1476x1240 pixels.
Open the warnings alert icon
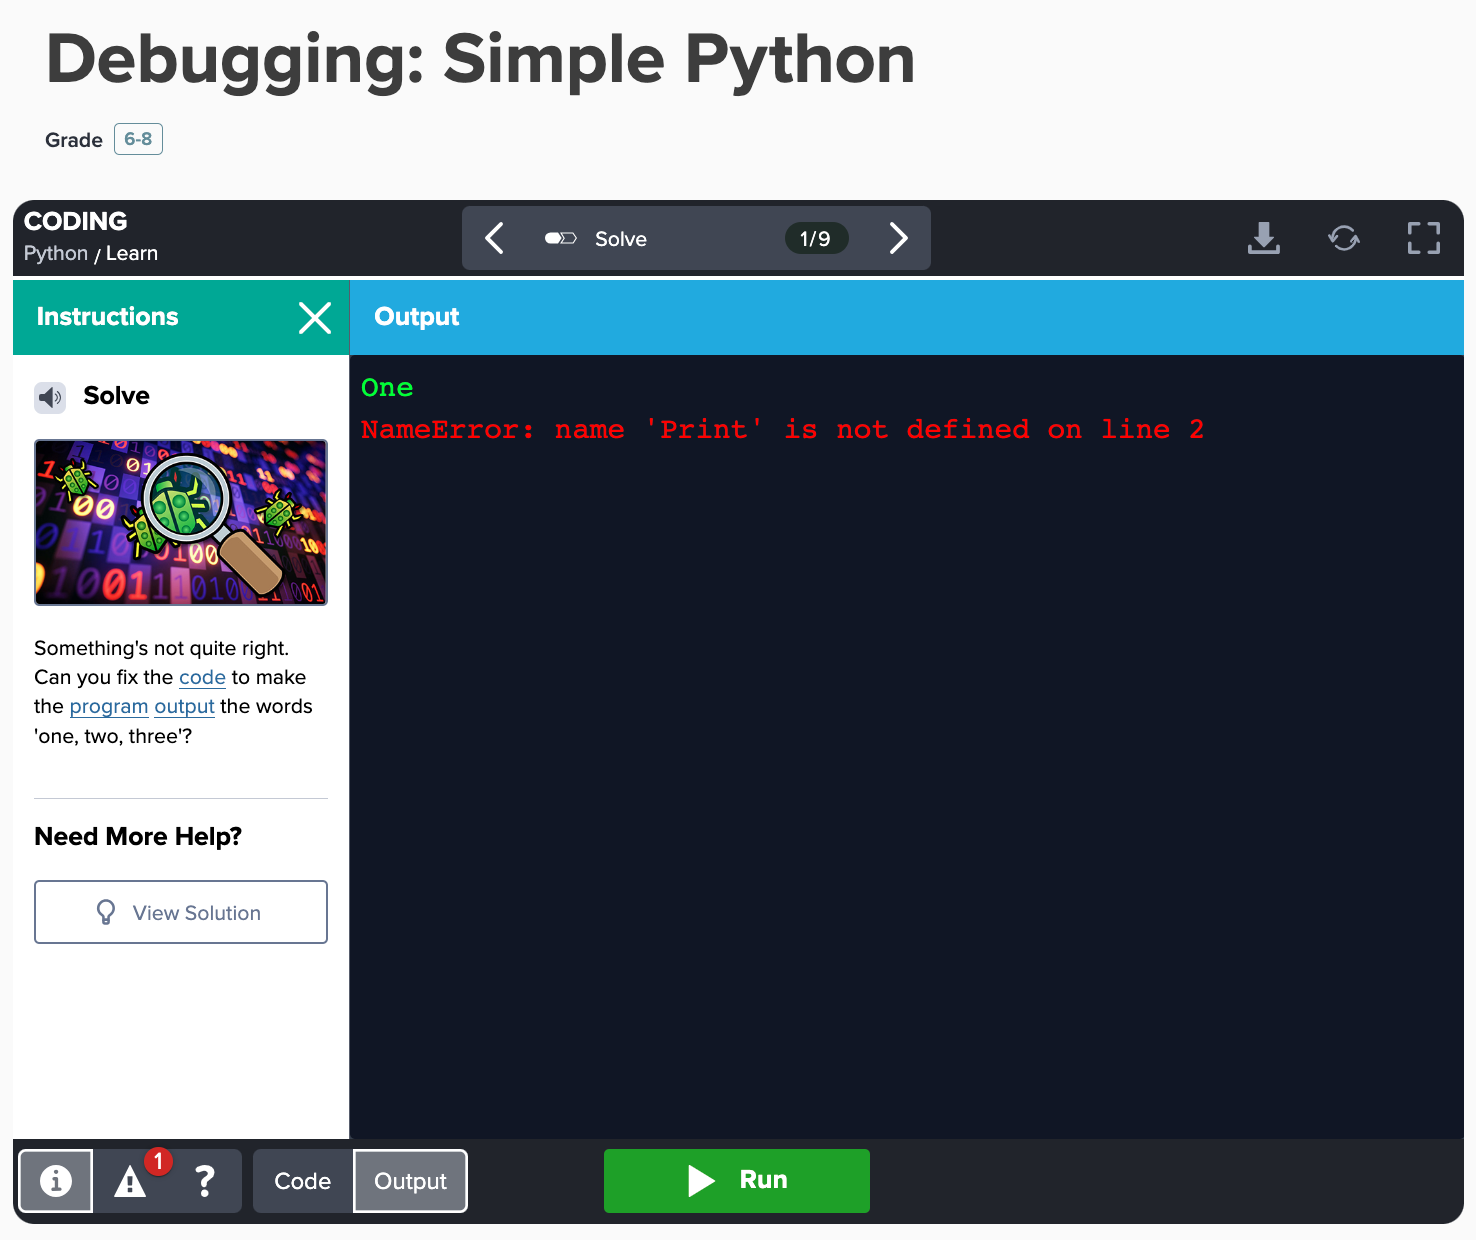click(x=130, y=1182)
